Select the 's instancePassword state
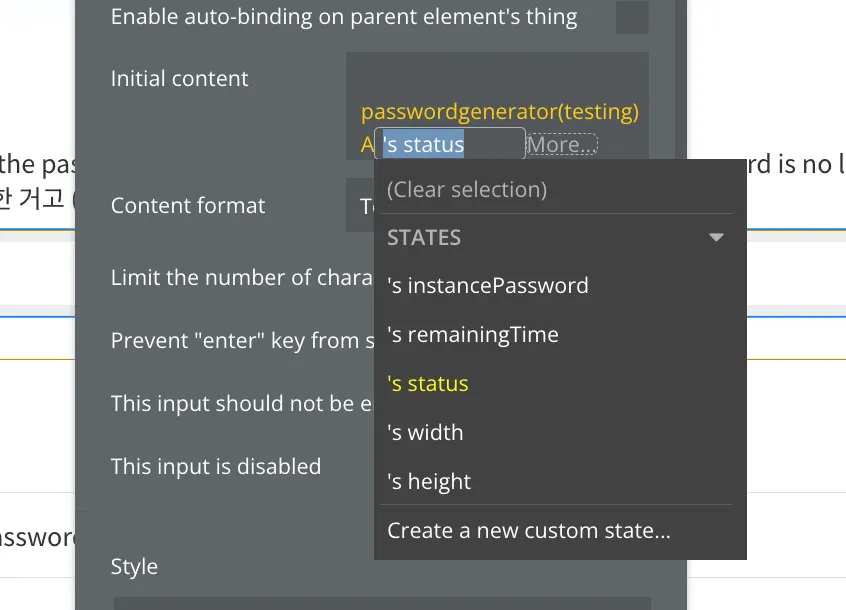This screenshot has height=610, width=846. tap(488, 286)
